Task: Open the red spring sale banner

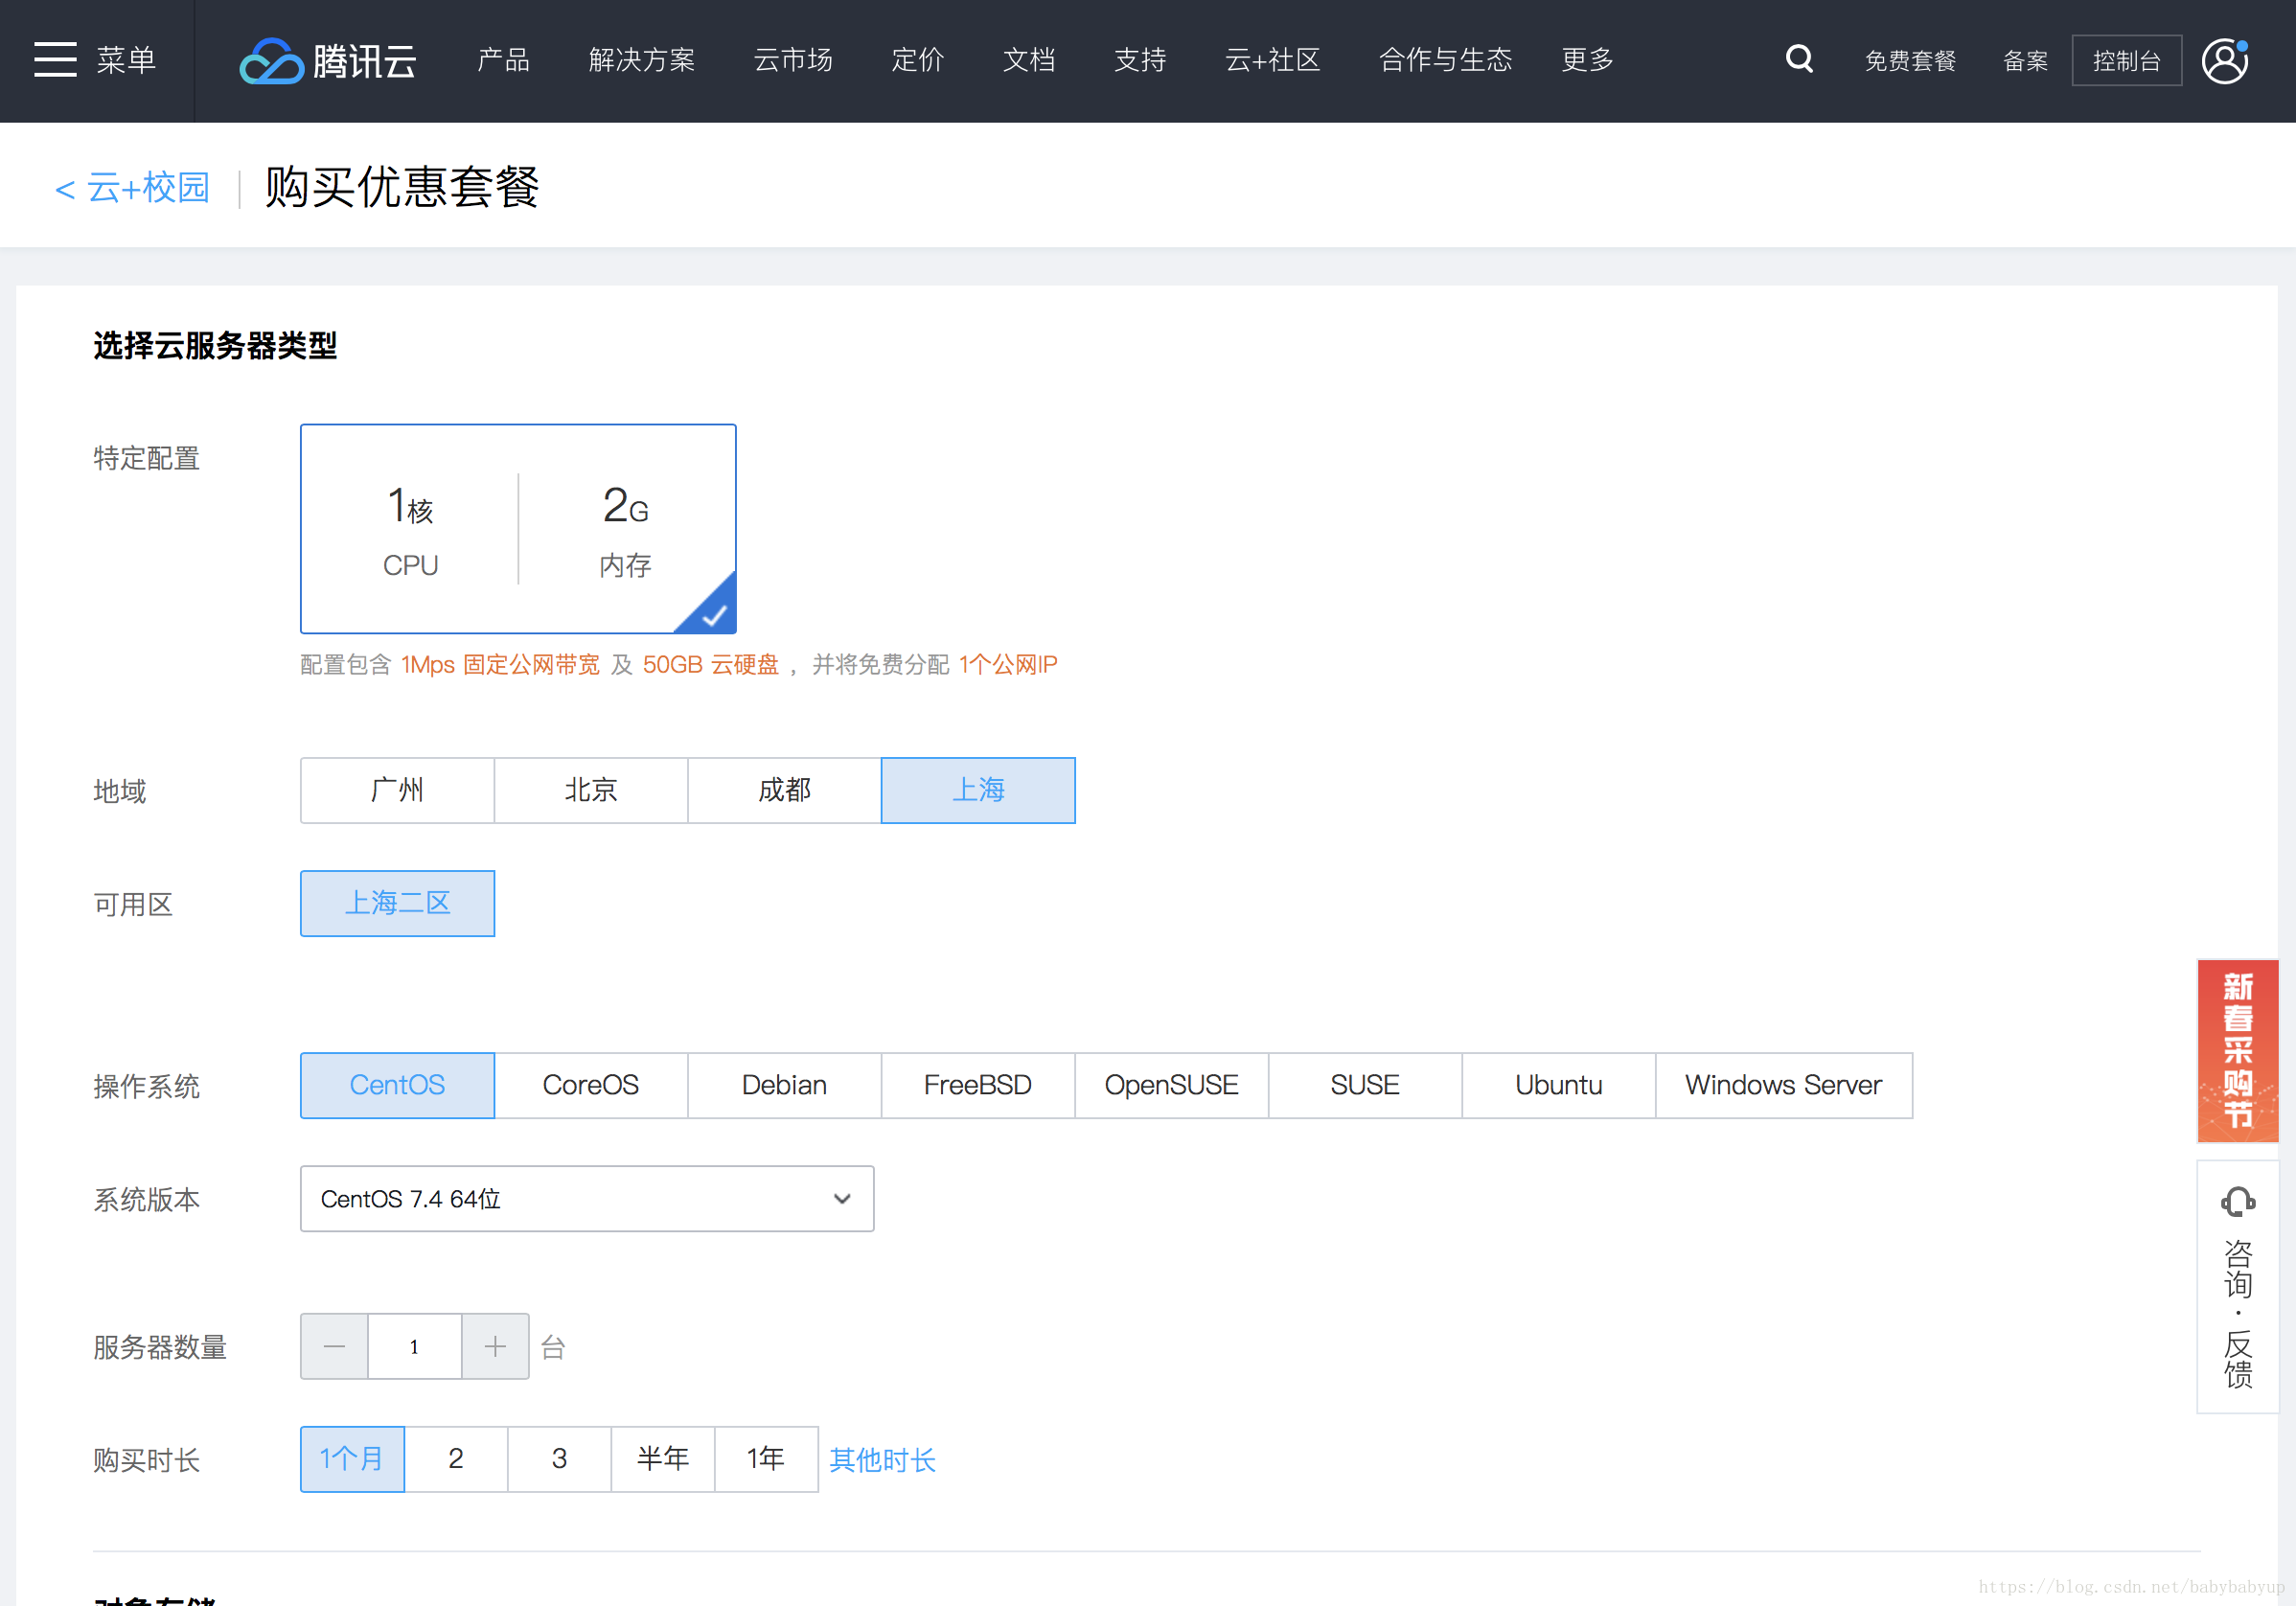Action: click(x=2237, y=1050)
